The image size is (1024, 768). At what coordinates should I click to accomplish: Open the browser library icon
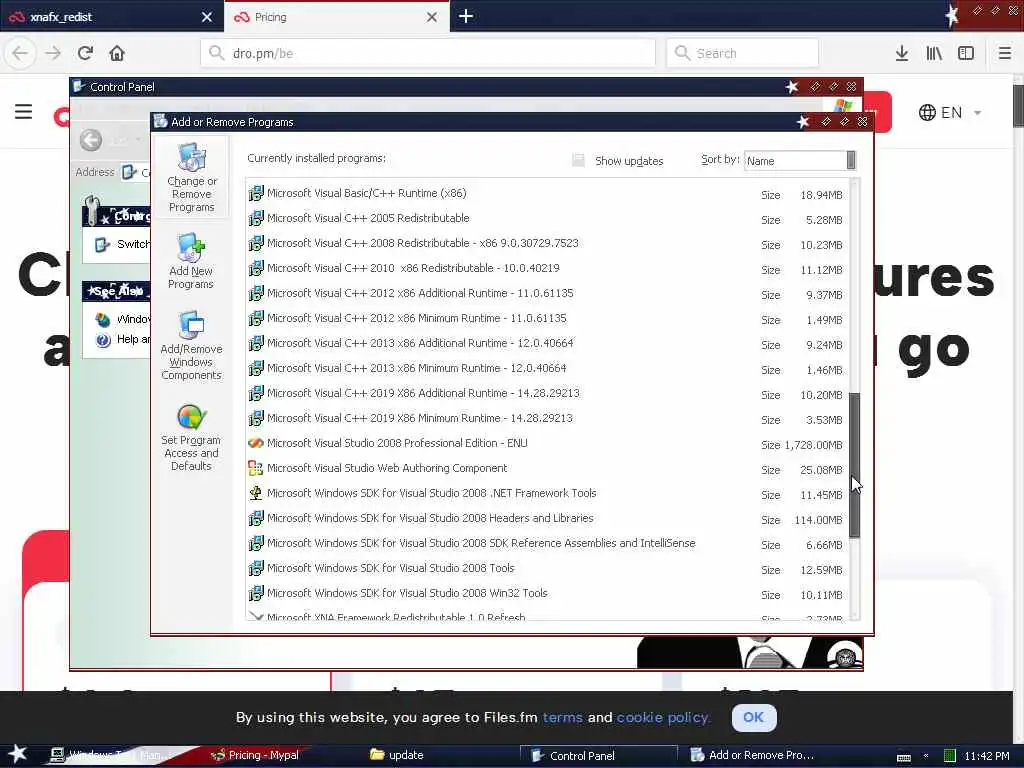pos(934,53)
